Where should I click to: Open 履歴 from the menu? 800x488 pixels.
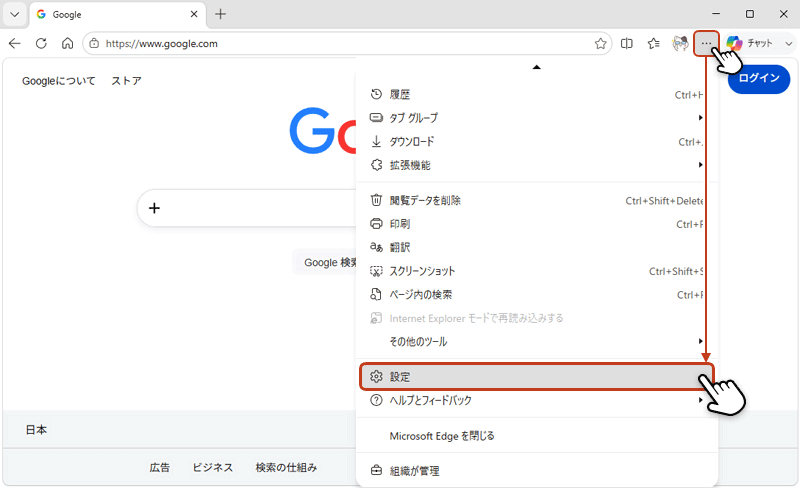[537, 94]
